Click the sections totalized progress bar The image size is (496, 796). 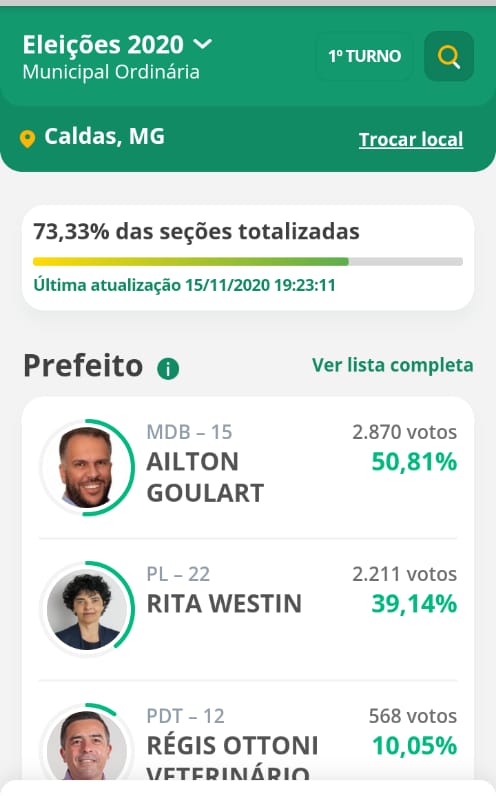[248, 262]
